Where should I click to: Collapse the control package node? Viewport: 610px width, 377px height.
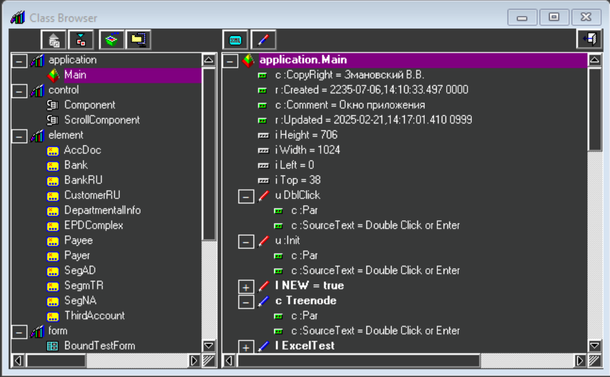pyautogui.click(x=19, y=91)
